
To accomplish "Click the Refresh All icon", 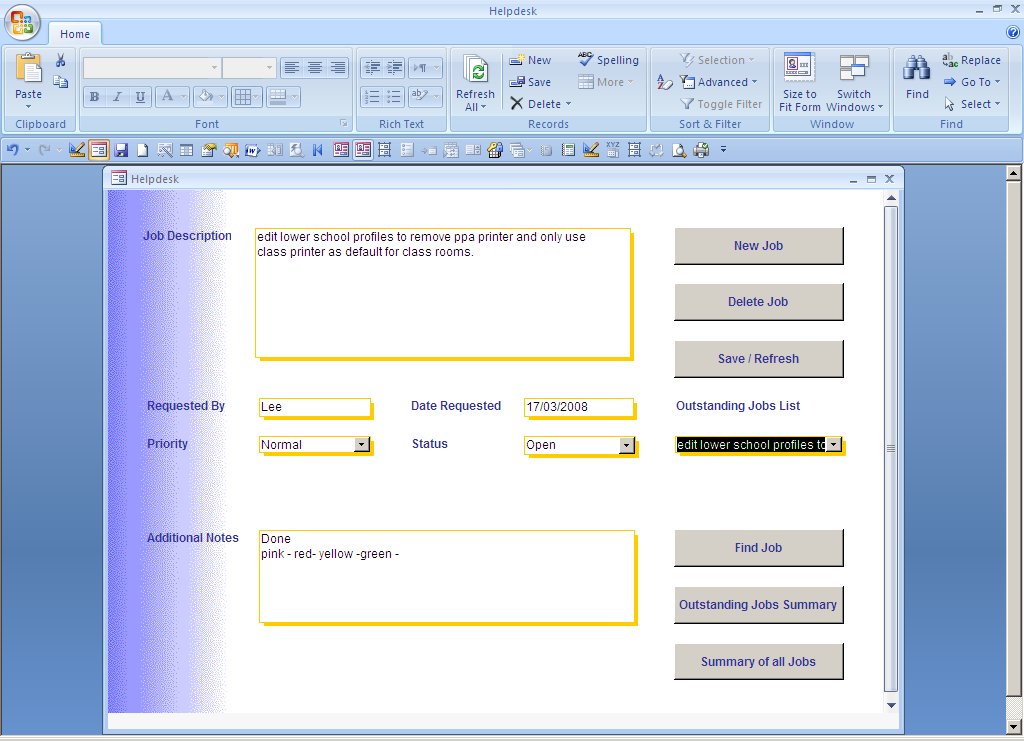I will tap(475, 70).
